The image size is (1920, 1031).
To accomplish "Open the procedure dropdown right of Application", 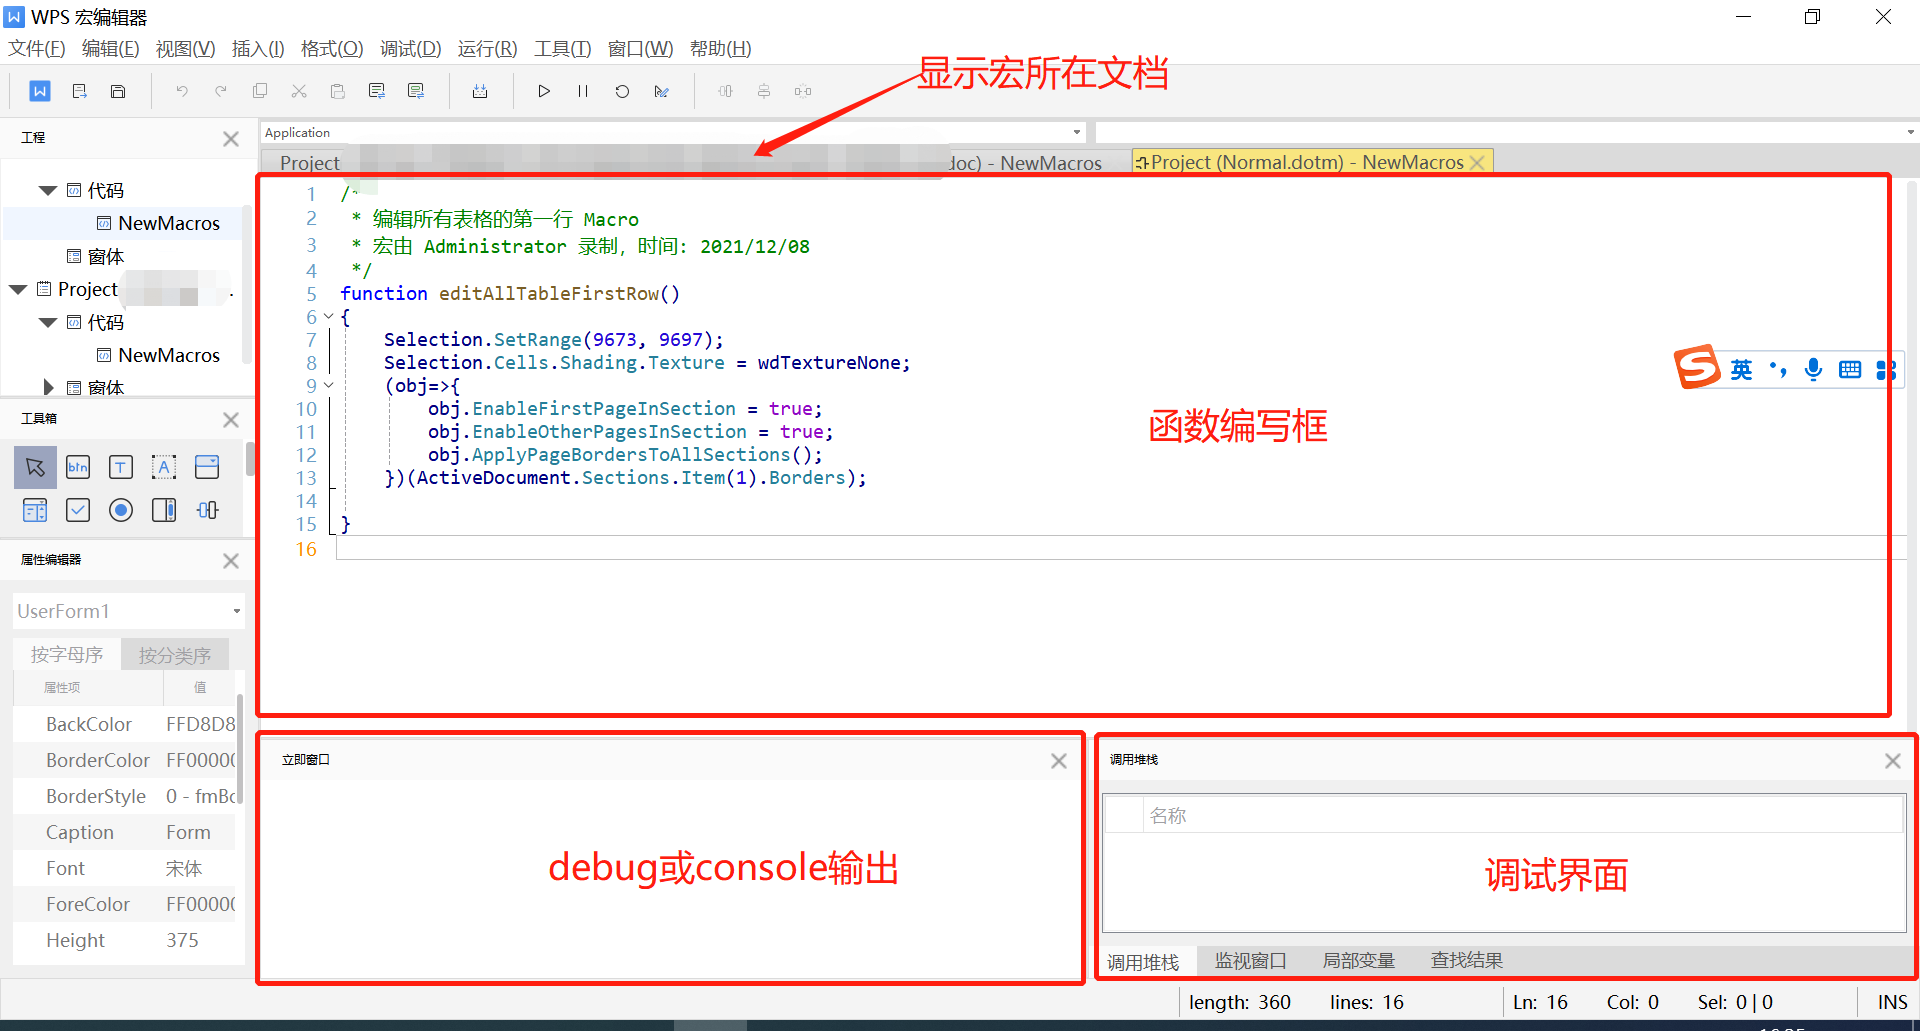I will [x=1910, y=132].
